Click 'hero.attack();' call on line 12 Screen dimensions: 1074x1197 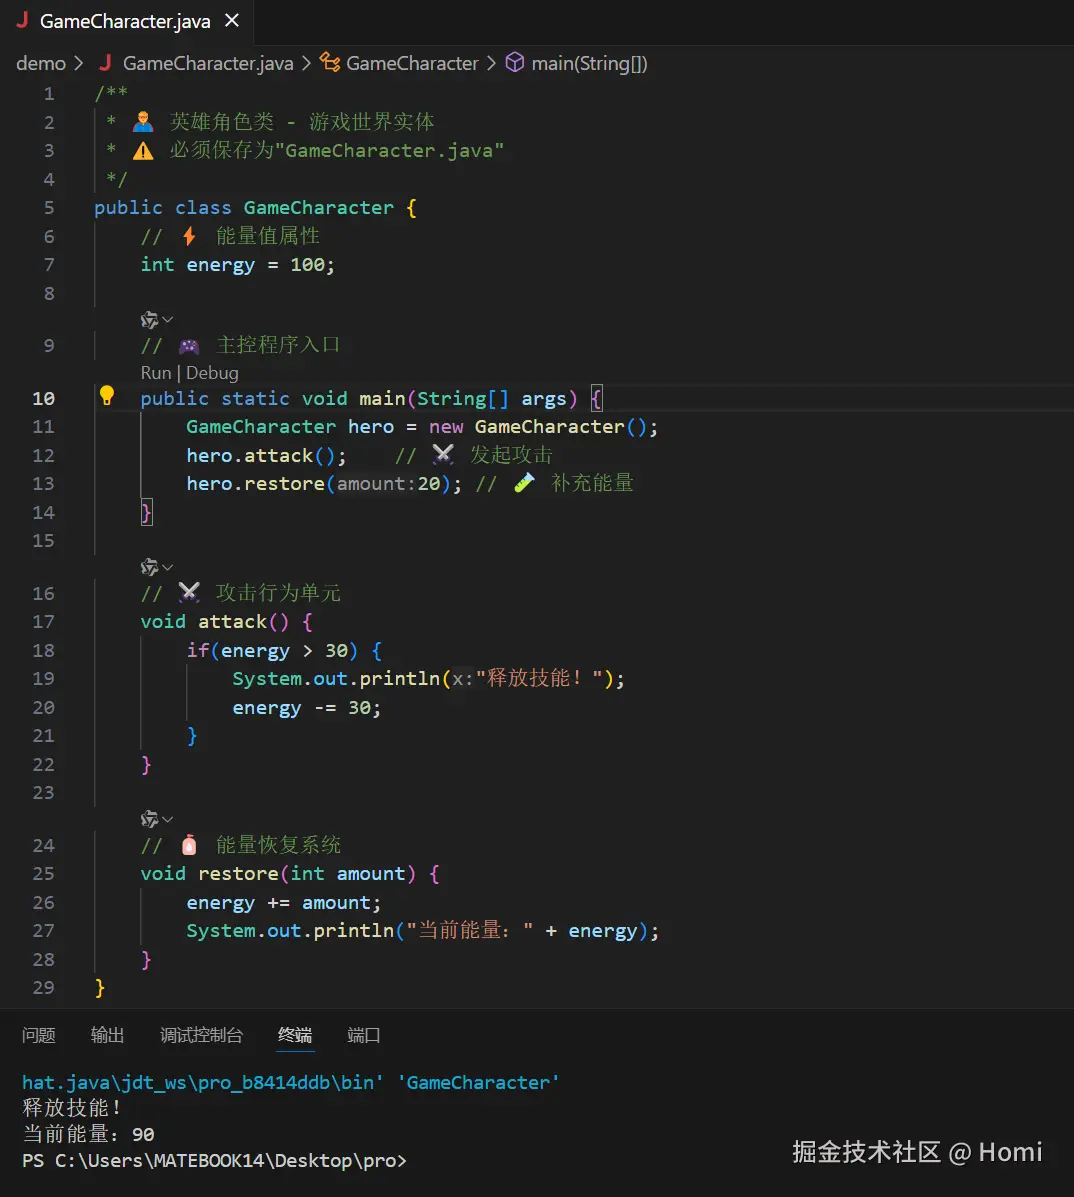(x=266, y=456)
